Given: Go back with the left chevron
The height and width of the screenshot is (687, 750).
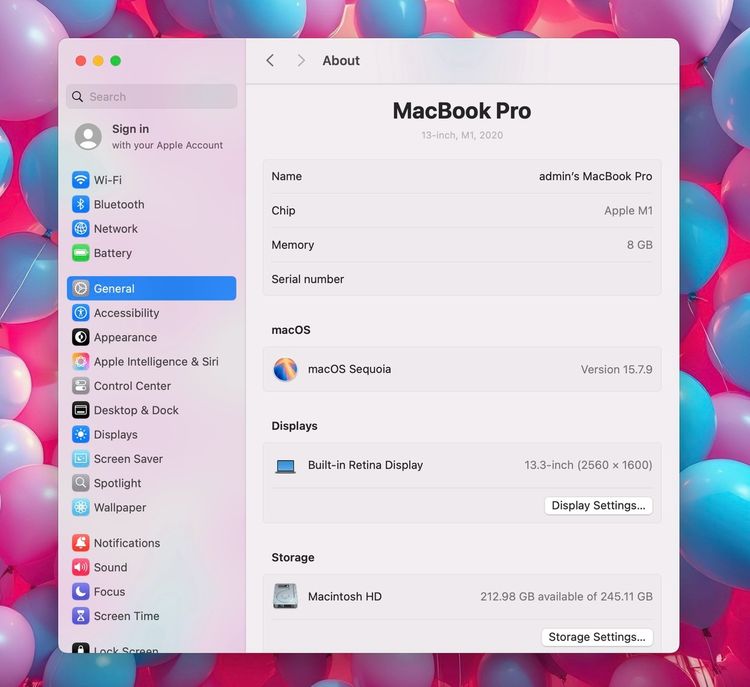Looking at the screenshot, I should [270, 61].
